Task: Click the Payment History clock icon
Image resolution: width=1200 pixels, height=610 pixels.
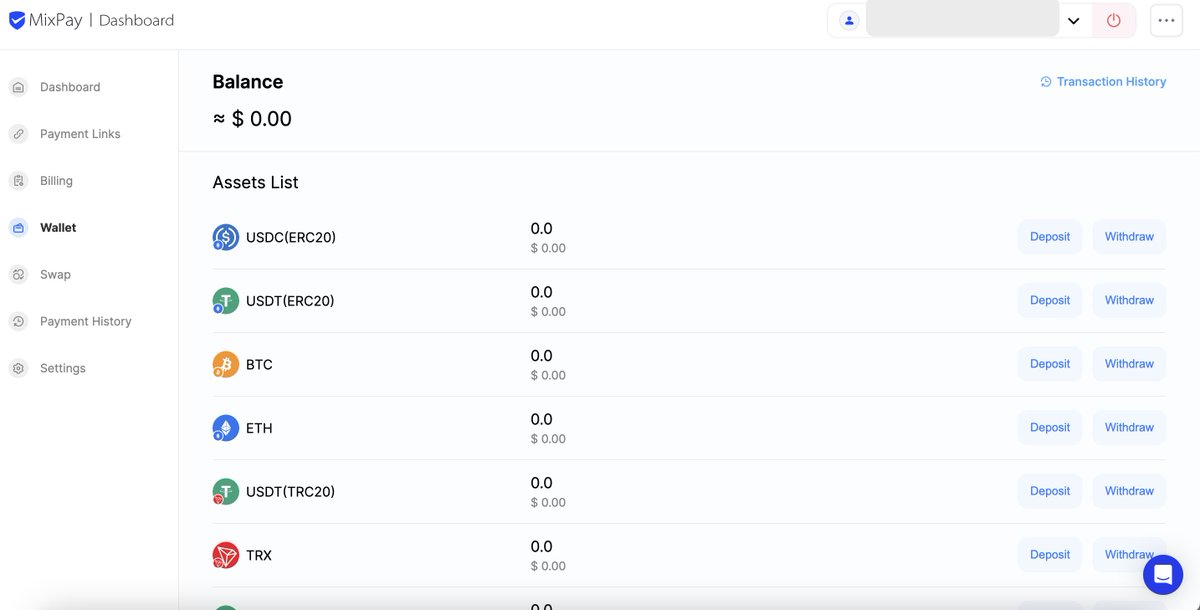Action: 18,321
